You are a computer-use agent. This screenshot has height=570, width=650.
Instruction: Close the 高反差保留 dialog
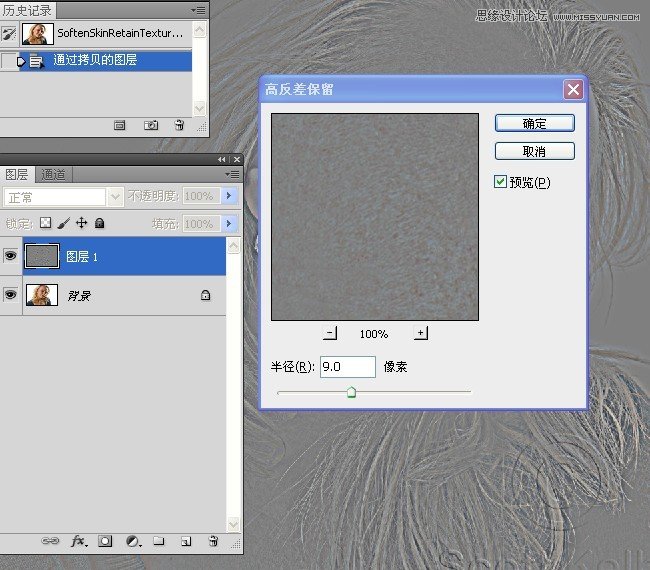click(x=573, y=89)
